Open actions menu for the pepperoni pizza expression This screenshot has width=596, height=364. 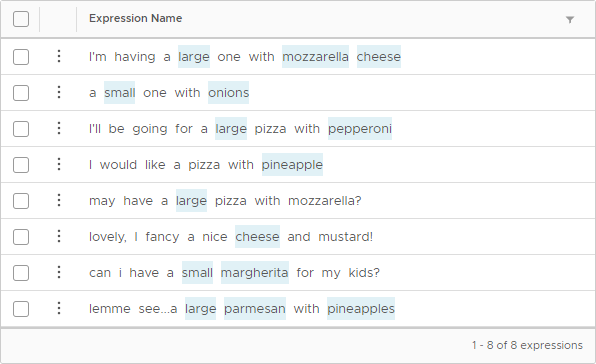pyautogui.click(x=59, y=128)
